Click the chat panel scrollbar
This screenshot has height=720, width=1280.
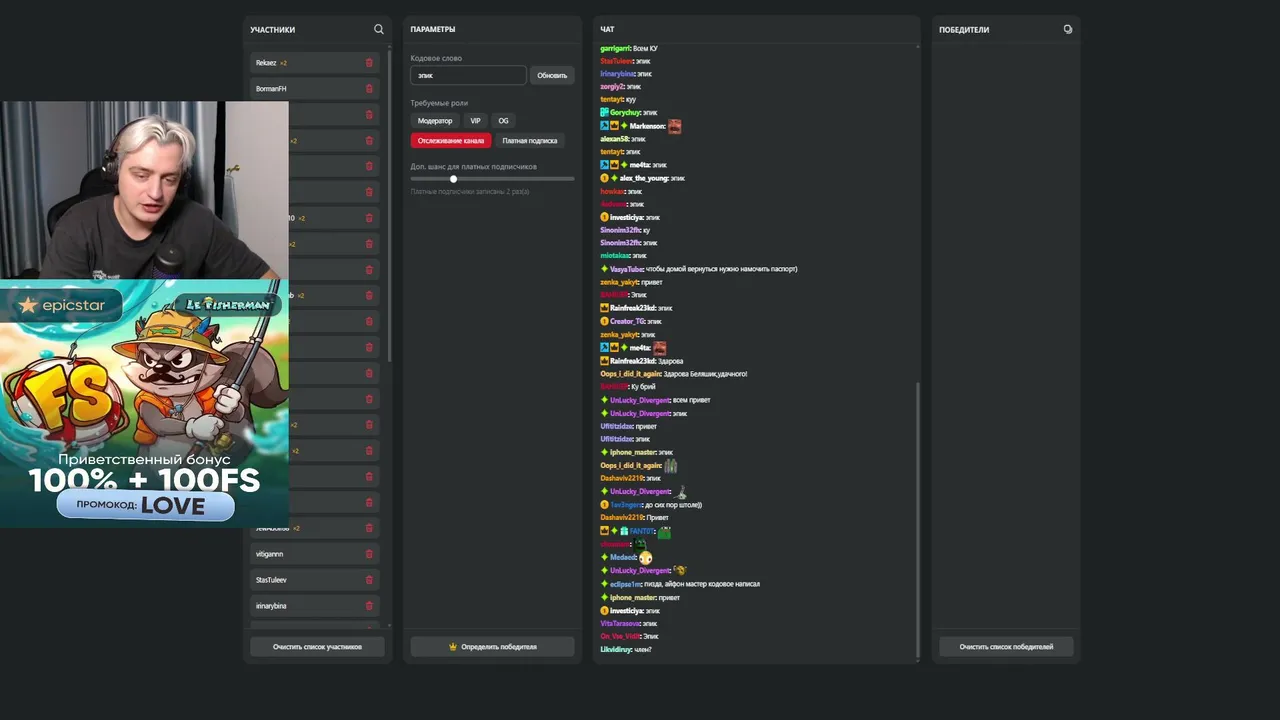917,520
